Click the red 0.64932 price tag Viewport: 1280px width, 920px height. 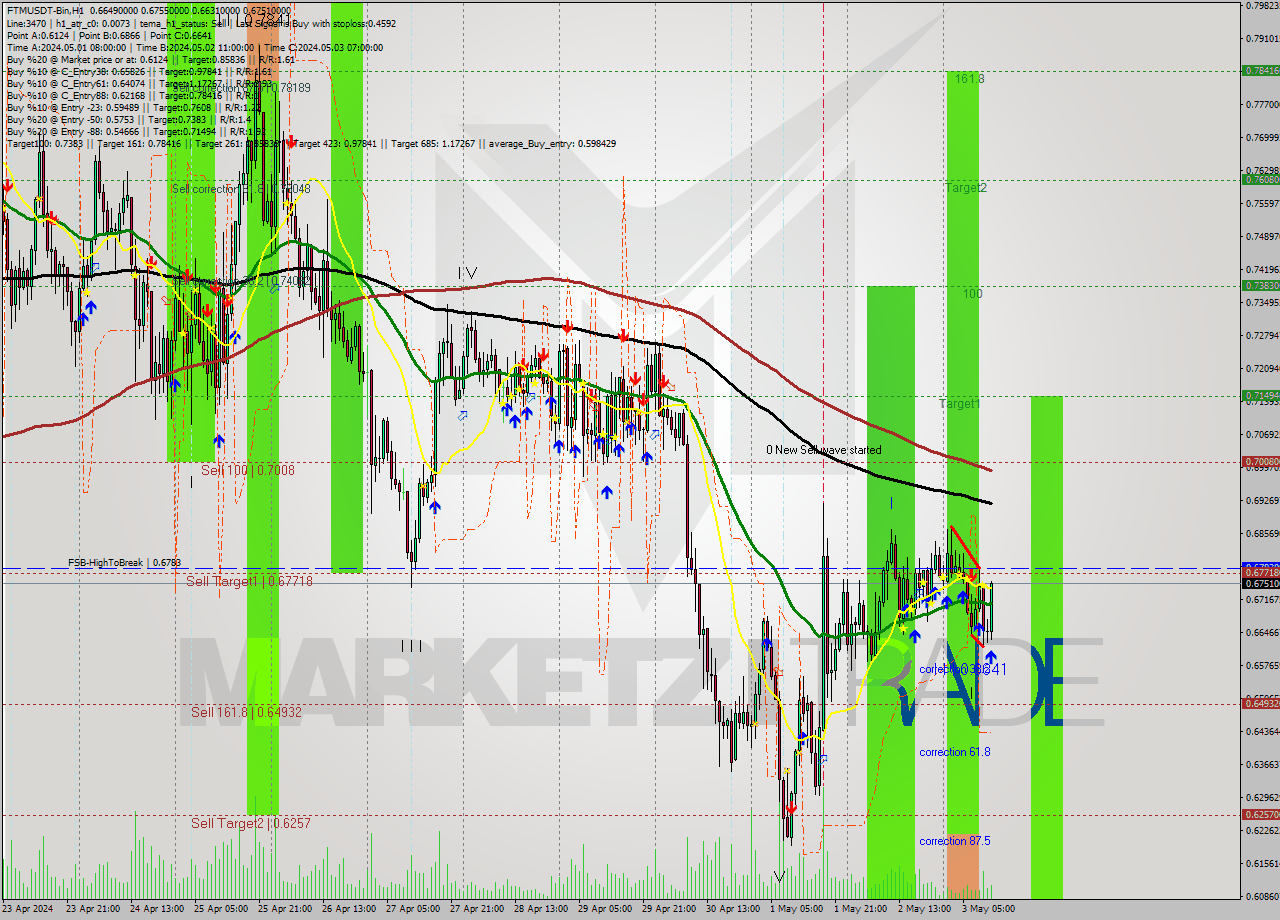coord(1260,703)
